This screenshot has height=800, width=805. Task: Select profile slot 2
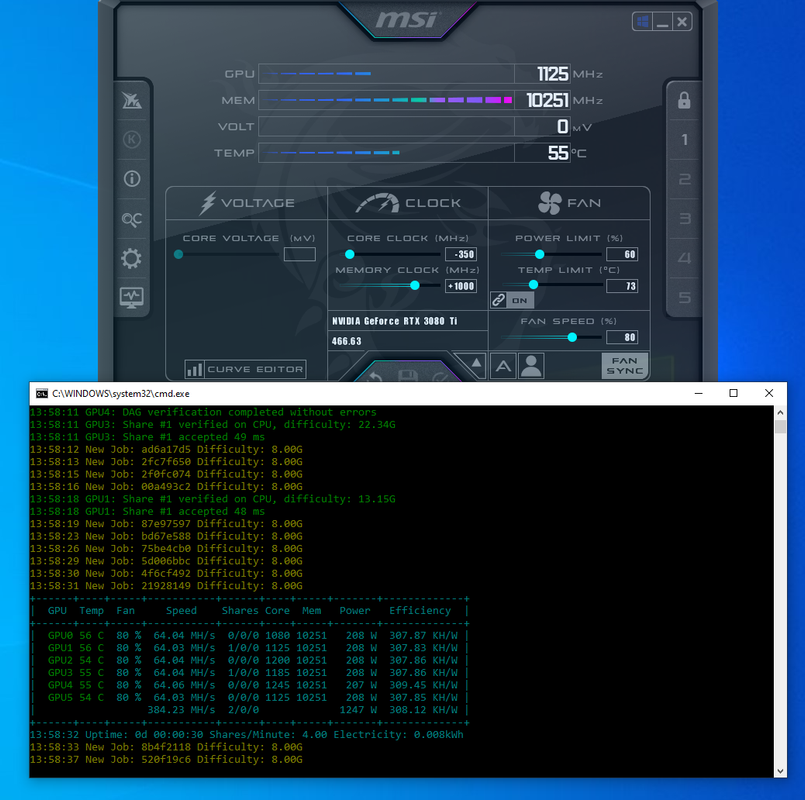pyautogui.click(x=684, y=179)
